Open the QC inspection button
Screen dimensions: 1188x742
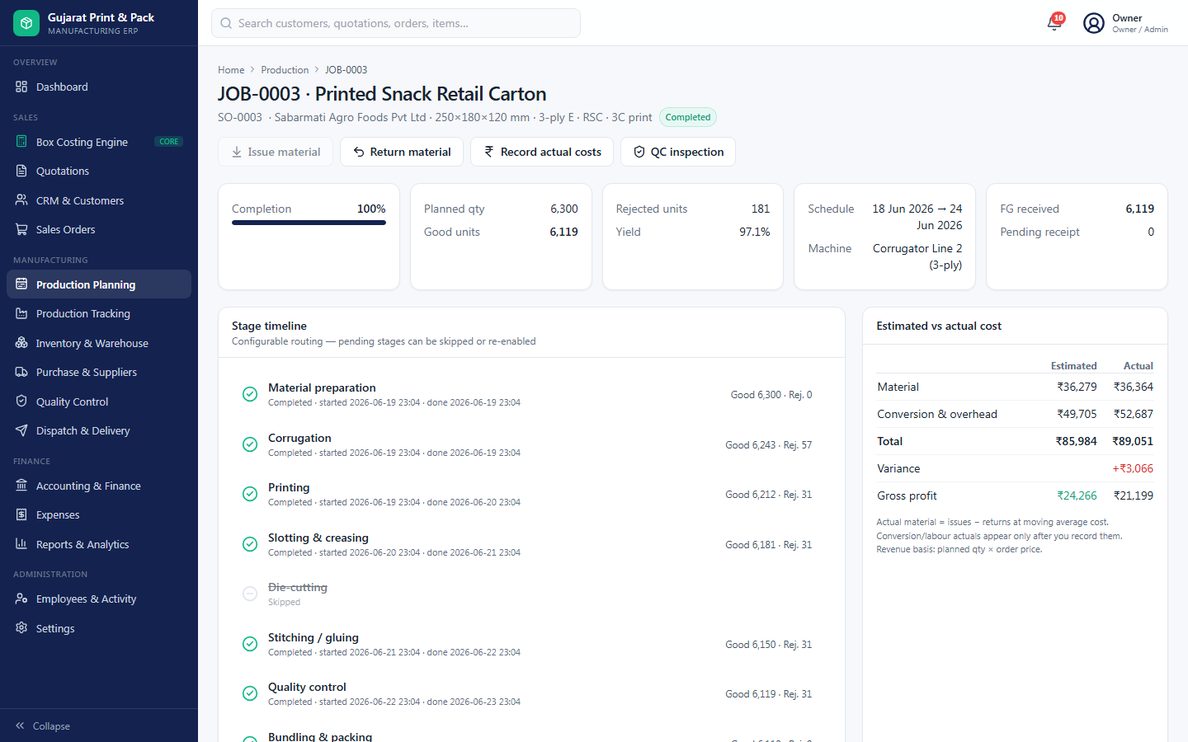click(678, 152)
